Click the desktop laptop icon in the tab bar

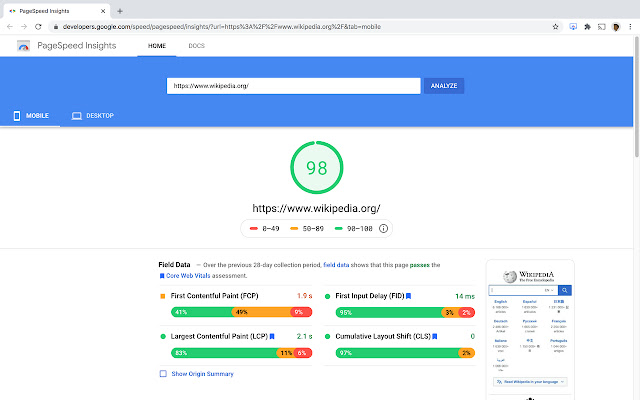coord(77,116)
